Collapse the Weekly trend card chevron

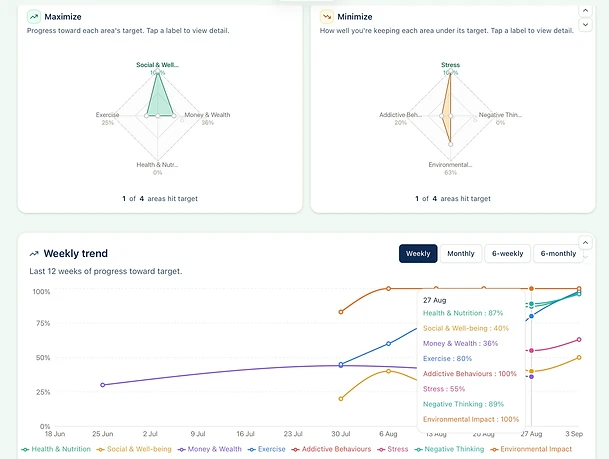click(585, 243)
